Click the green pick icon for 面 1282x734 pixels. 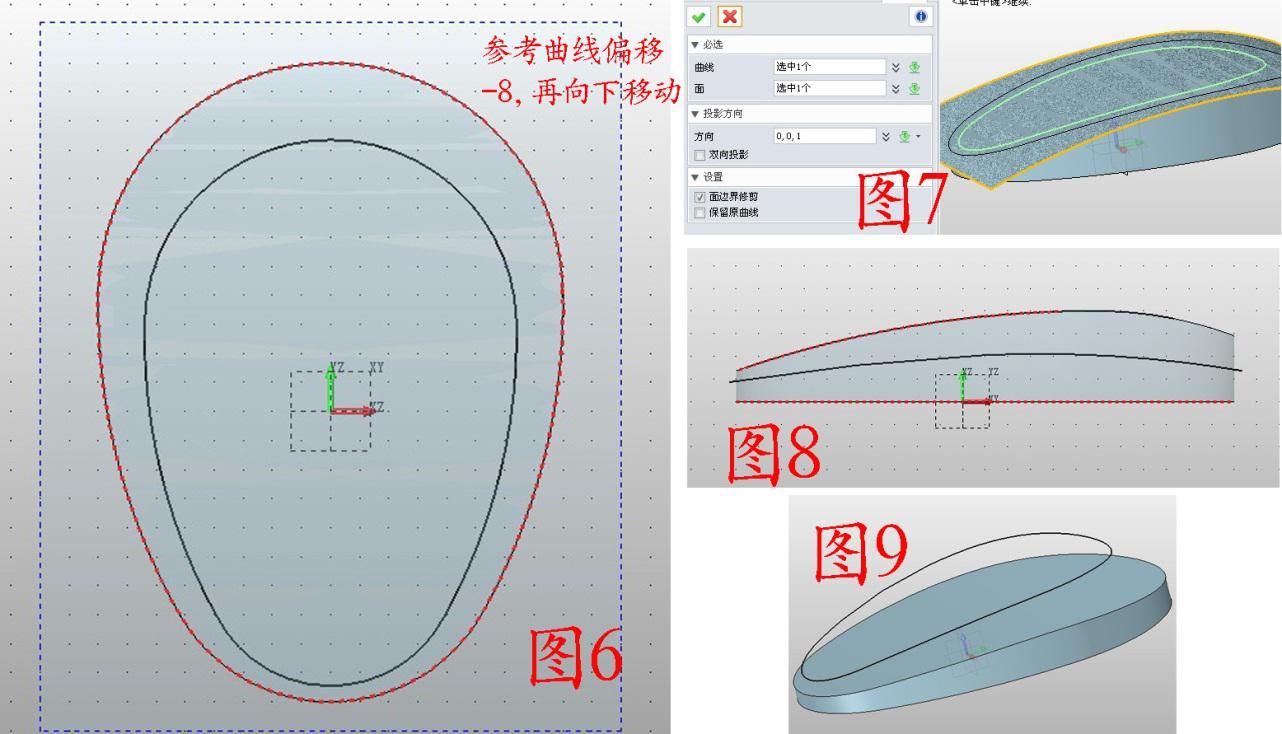click(914, 89)
